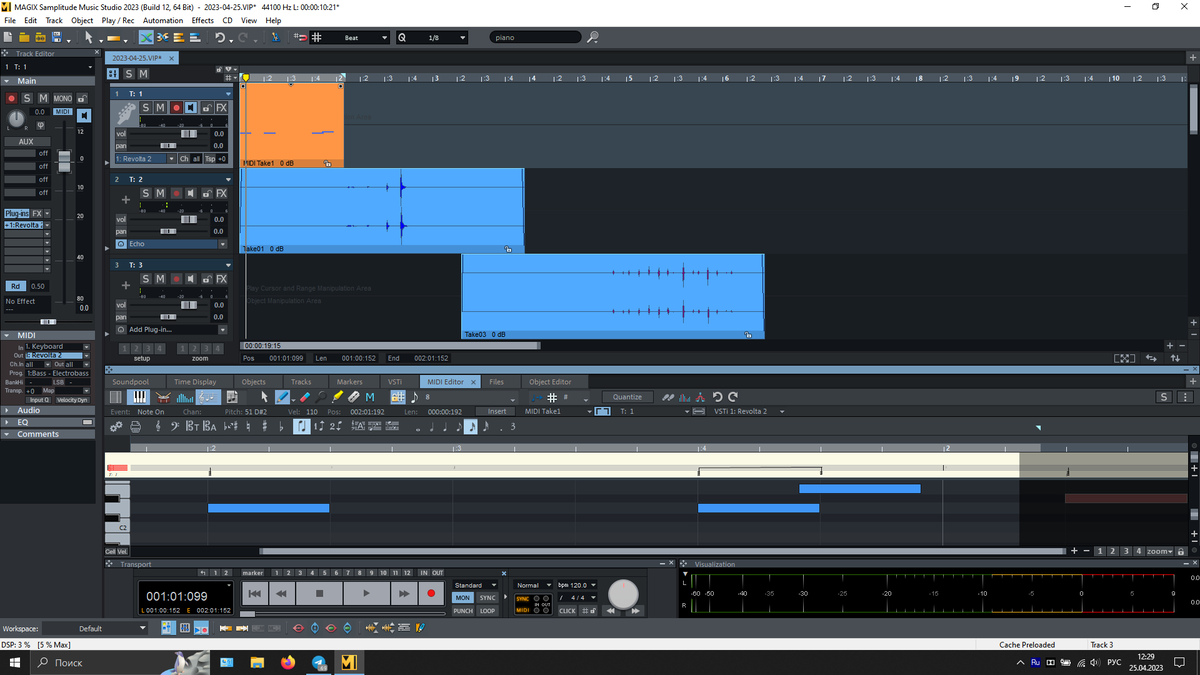
Task: Solo track 2 with S button
Action: 145,193
